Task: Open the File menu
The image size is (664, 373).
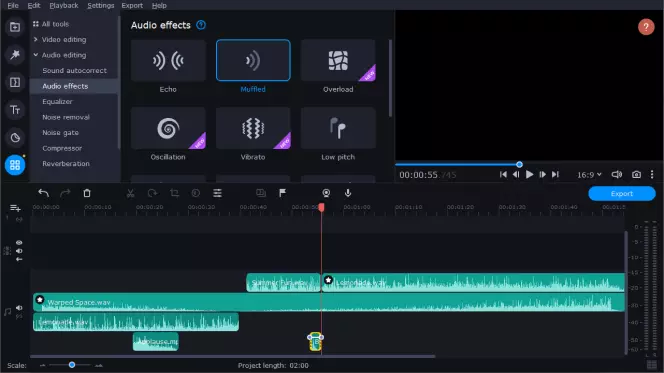Action: point(13,6)
